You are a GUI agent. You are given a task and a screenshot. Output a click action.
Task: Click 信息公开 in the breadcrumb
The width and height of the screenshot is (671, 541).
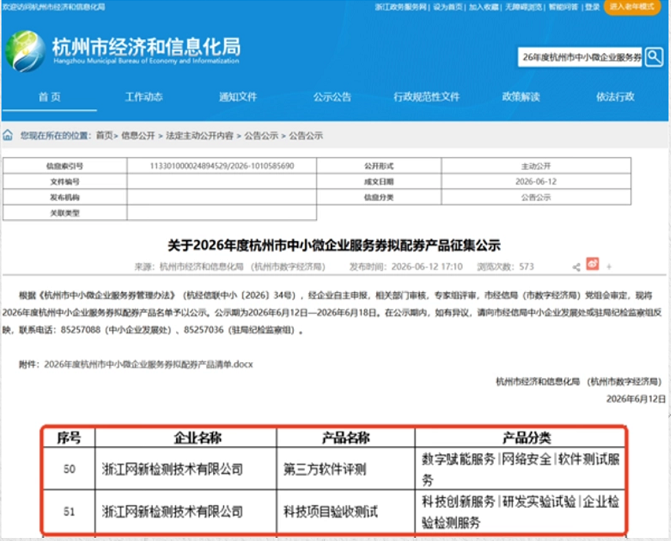click(138, 136)
